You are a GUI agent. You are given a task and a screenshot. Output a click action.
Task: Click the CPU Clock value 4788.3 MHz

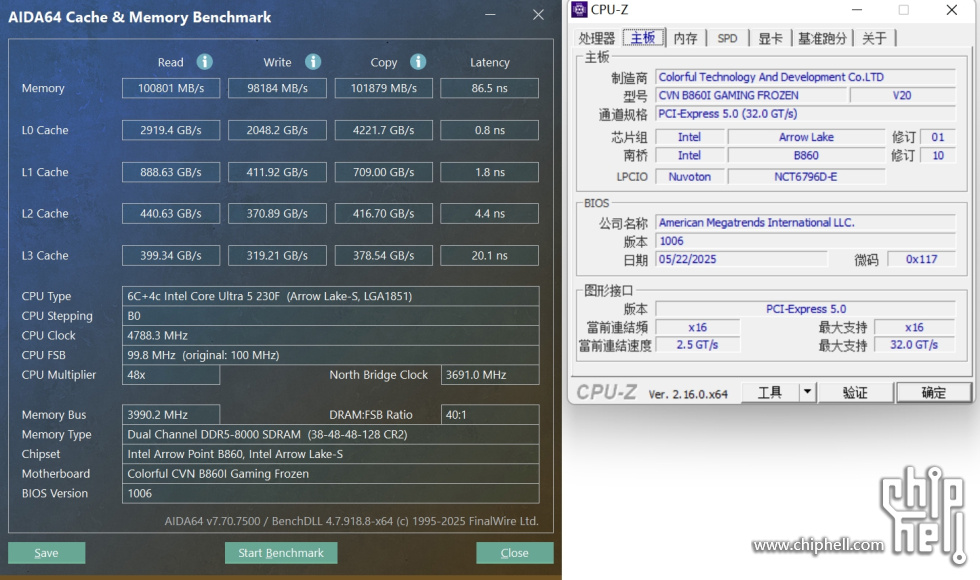(x=331, y=335)
